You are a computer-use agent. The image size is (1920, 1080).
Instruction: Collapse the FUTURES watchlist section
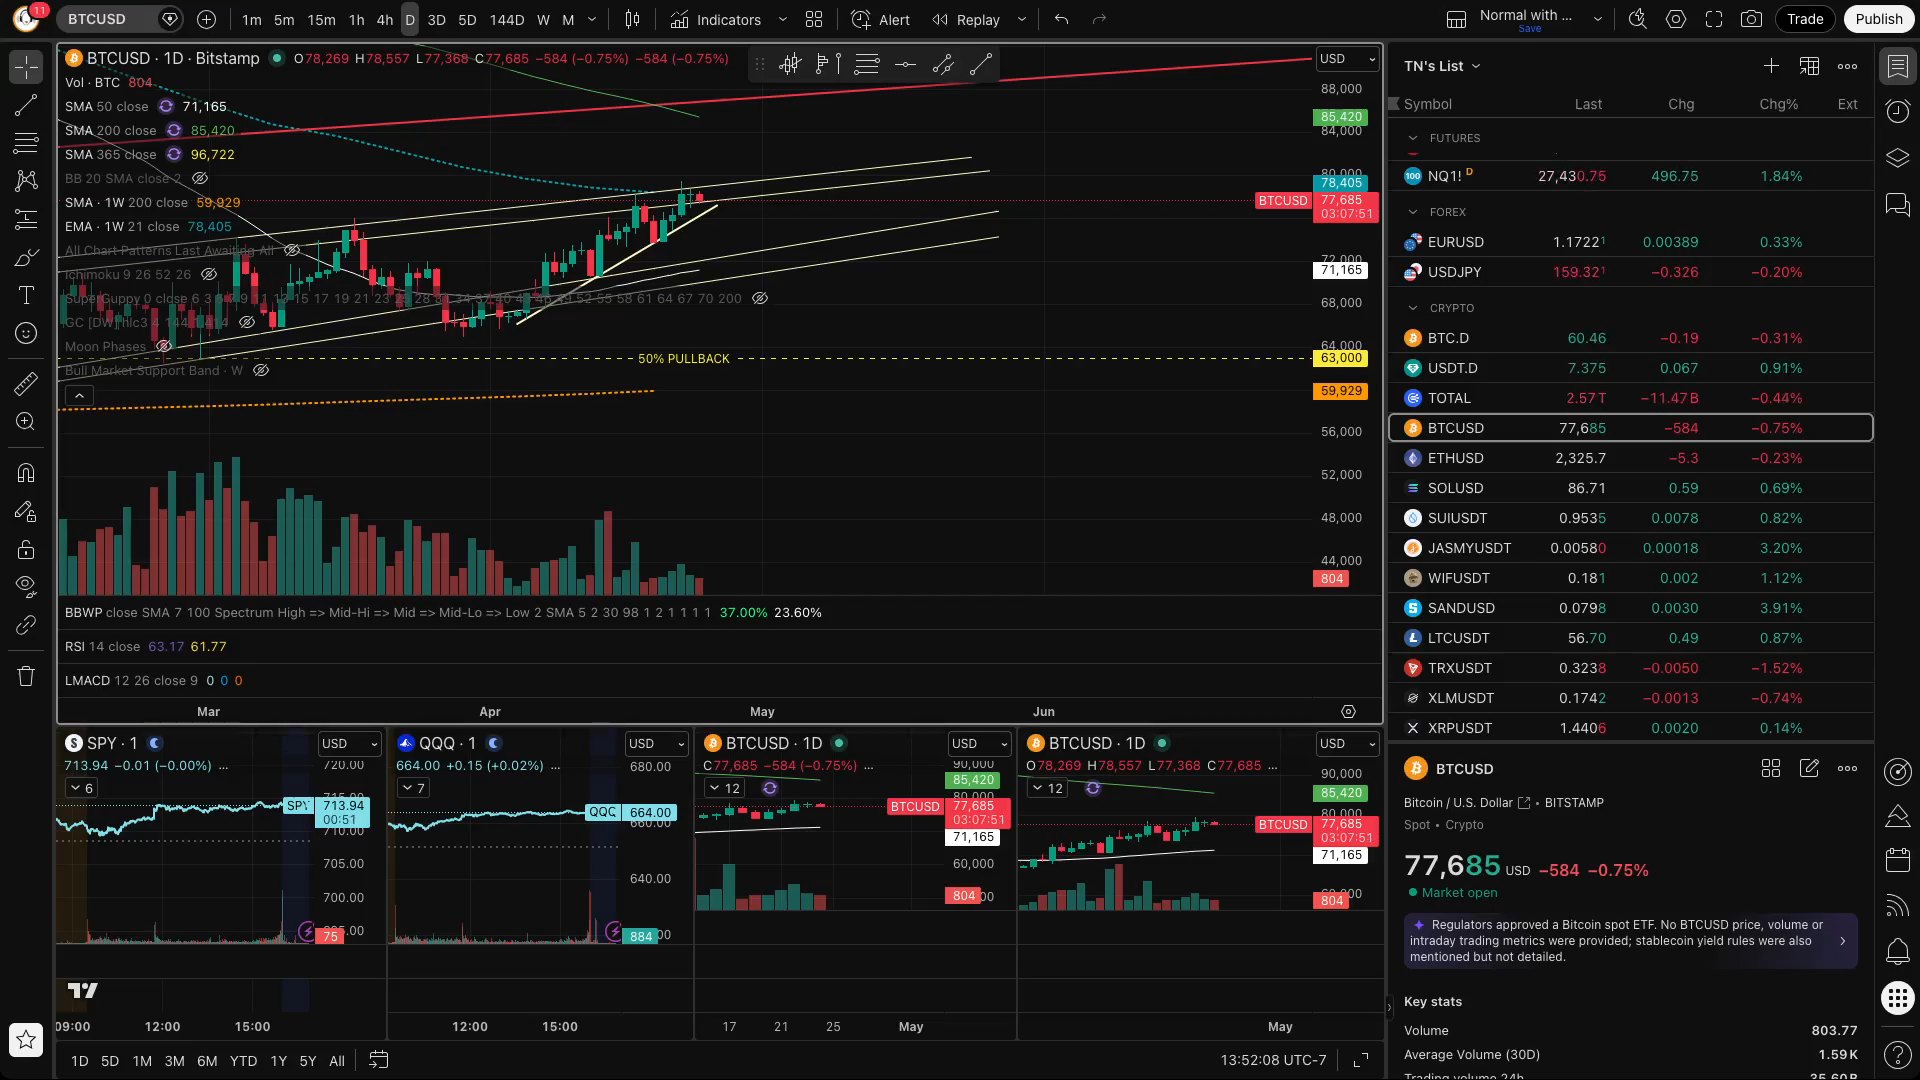coord(1412,138)
